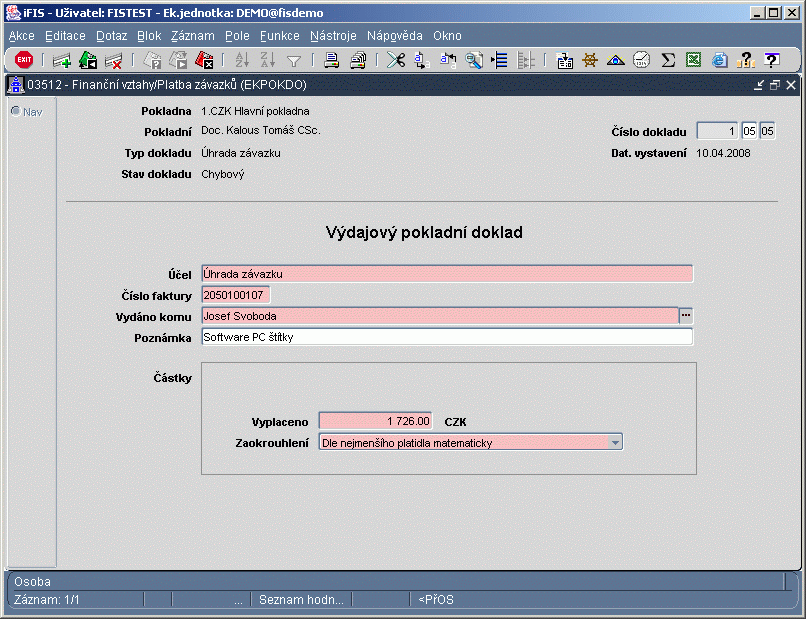Click the Poznámka input field

447,337
